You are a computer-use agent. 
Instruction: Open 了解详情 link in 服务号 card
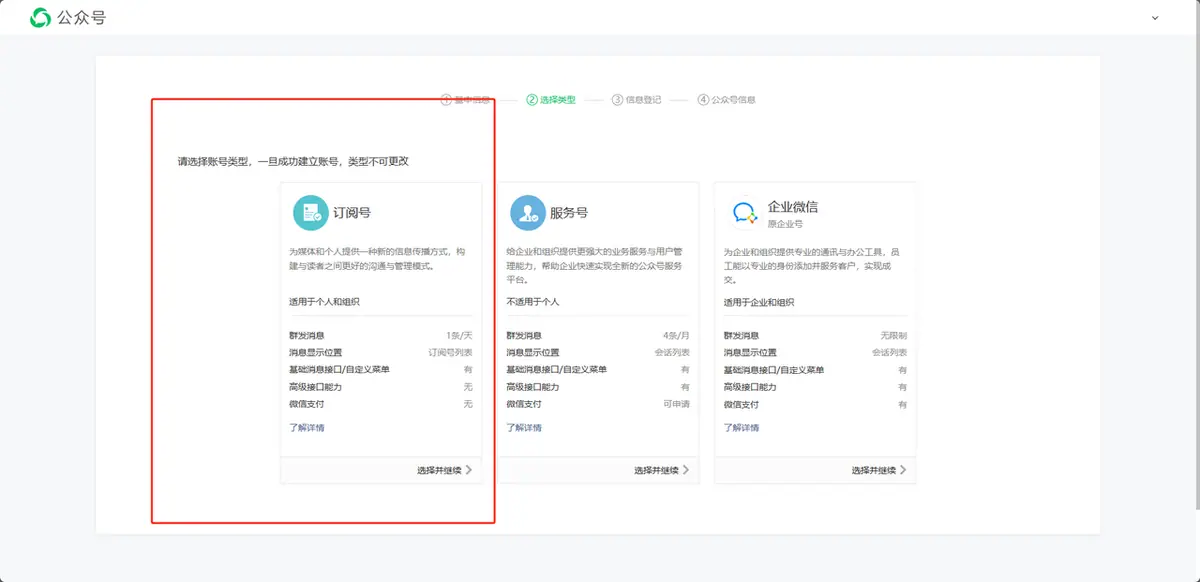523,428
